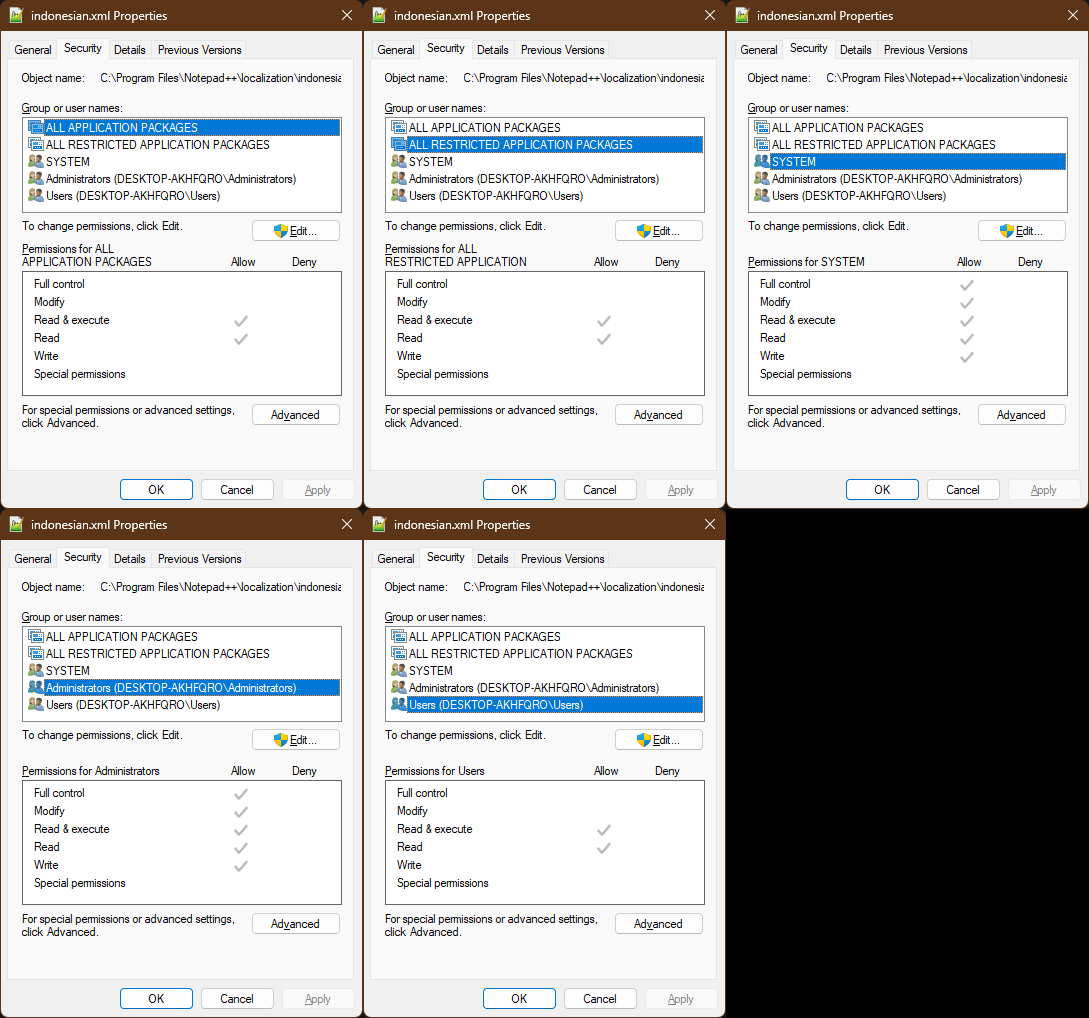The image size is (1089, 1018).
Task: Click SYSTEM group icon in Permissions for Administrators window
Action: [x=35, y=670]
